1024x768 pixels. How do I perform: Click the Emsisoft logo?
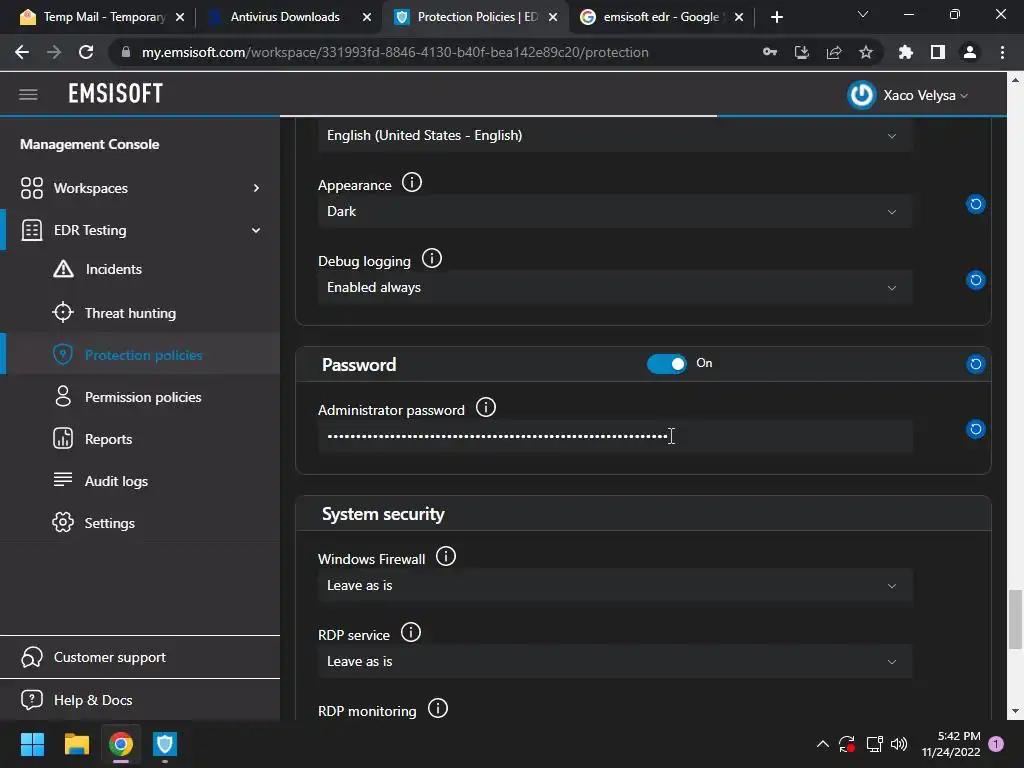coord(116,94)
